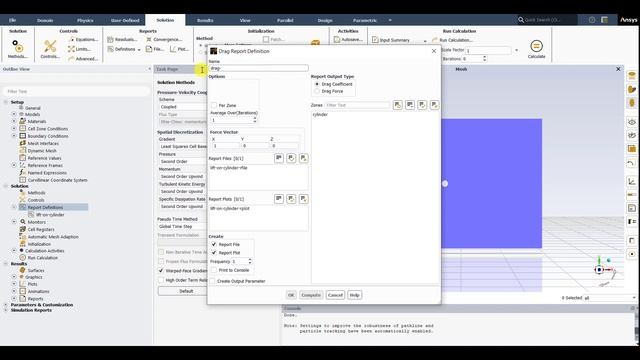The height and width of the screenshot is (360, 640).
Task: Select Materials in the outline tree
Action: point(36,121)
